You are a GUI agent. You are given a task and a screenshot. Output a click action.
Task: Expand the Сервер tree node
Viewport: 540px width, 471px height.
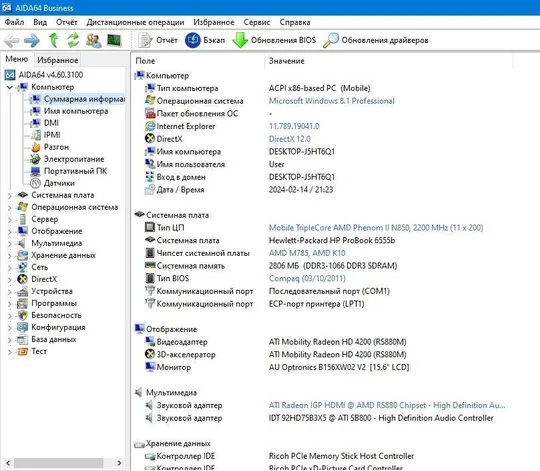click(9, 220)
